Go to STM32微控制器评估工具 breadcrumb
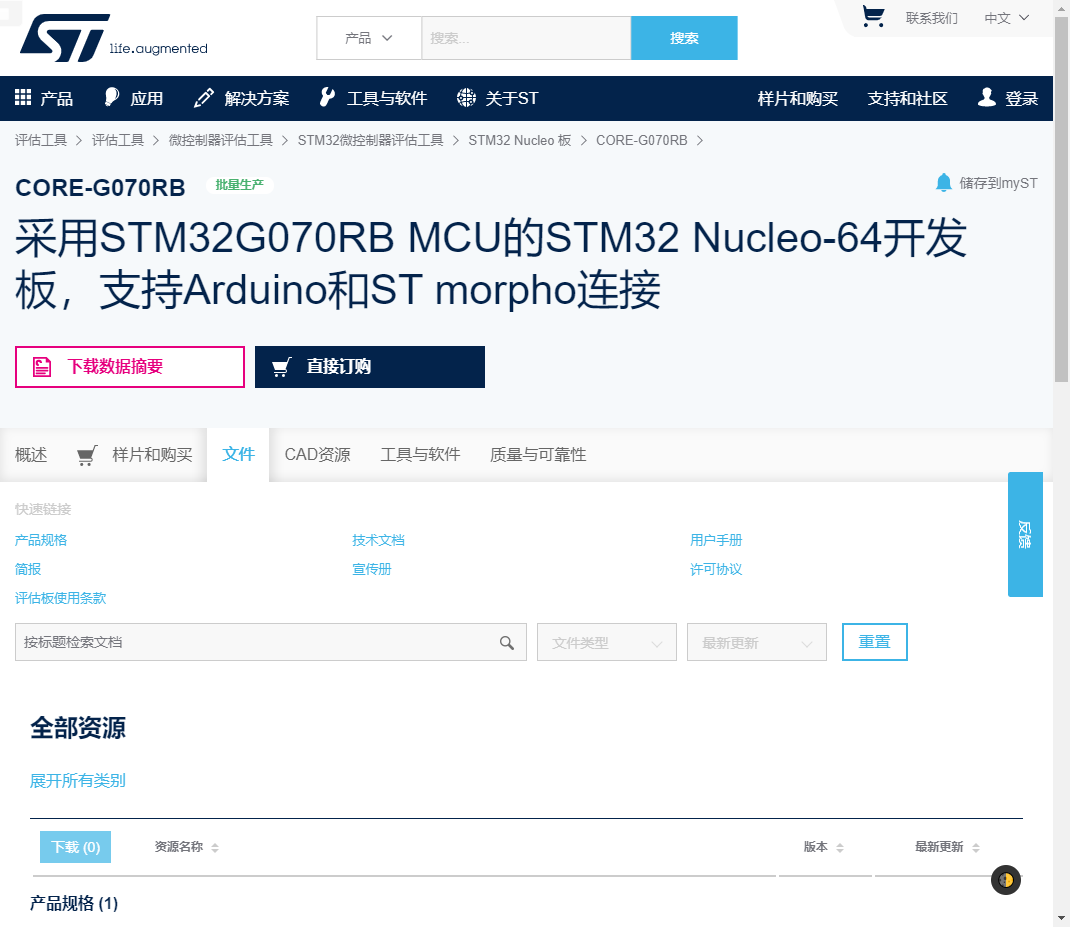 [371, 141]
